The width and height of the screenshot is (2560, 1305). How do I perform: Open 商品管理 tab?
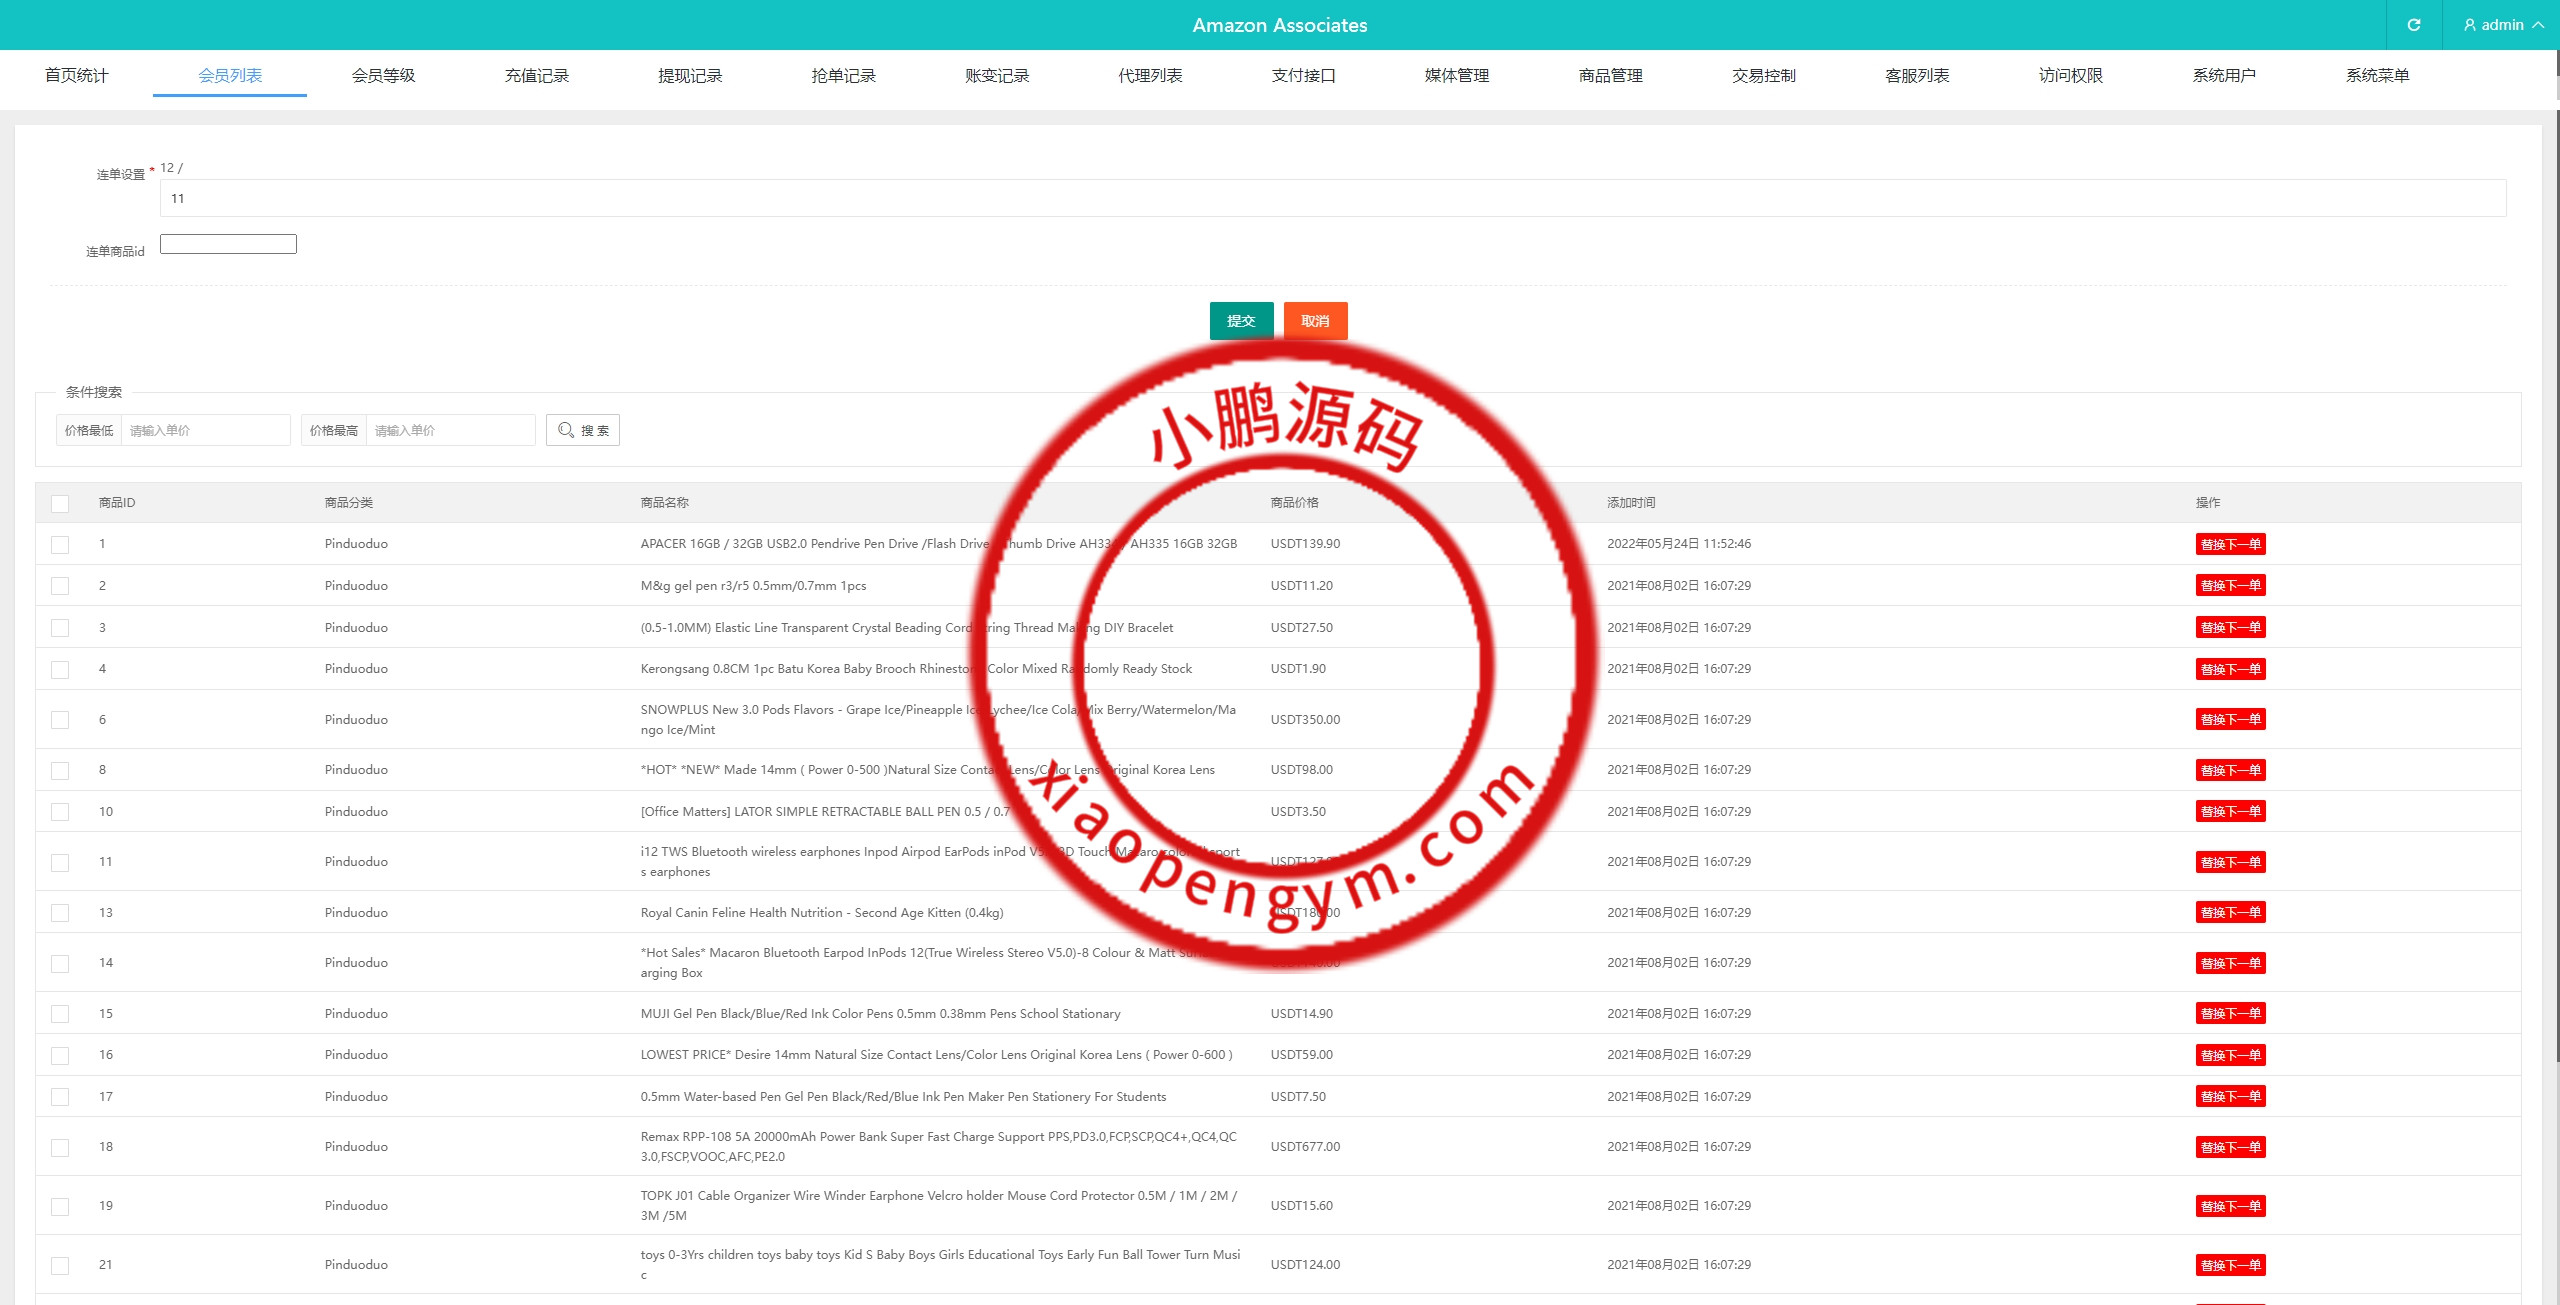[x=1611, y=75]
